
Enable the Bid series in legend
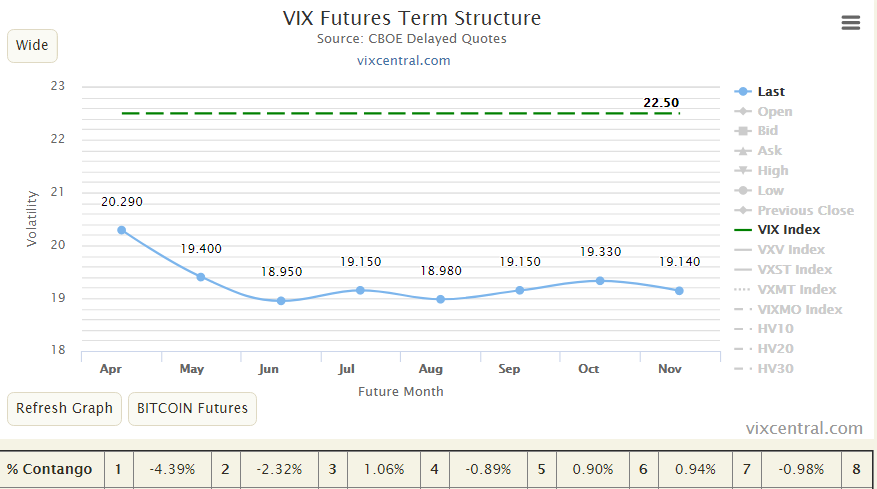[767, 131]
